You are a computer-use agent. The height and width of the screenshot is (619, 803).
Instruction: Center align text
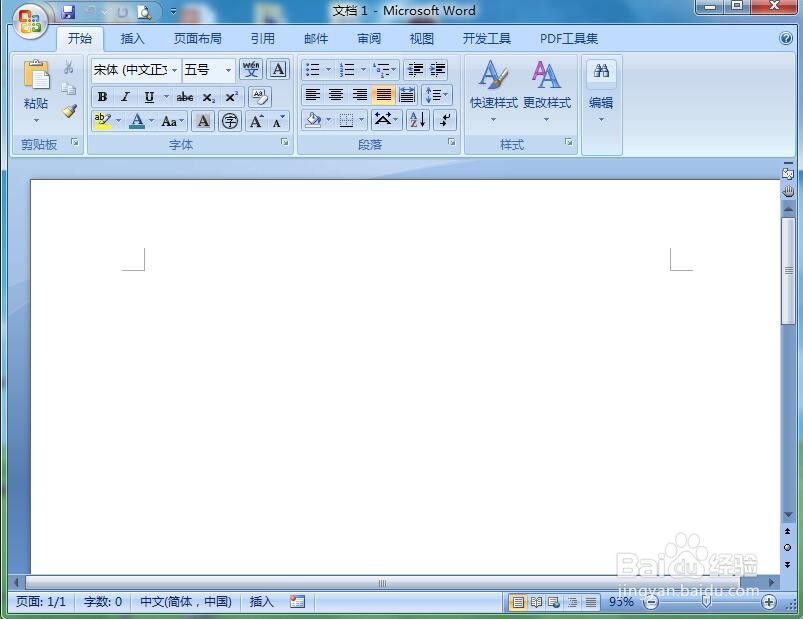pos(336,95)
